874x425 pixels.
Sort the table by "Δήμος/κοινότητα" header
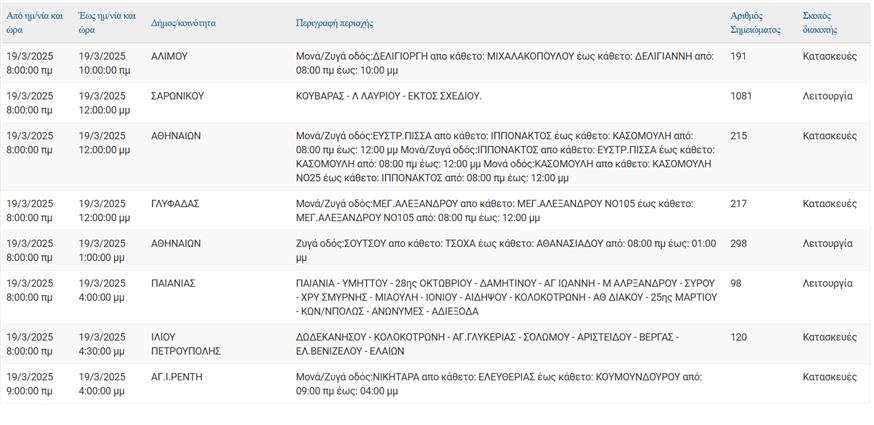pyautogui.click(x=185, y=22)
